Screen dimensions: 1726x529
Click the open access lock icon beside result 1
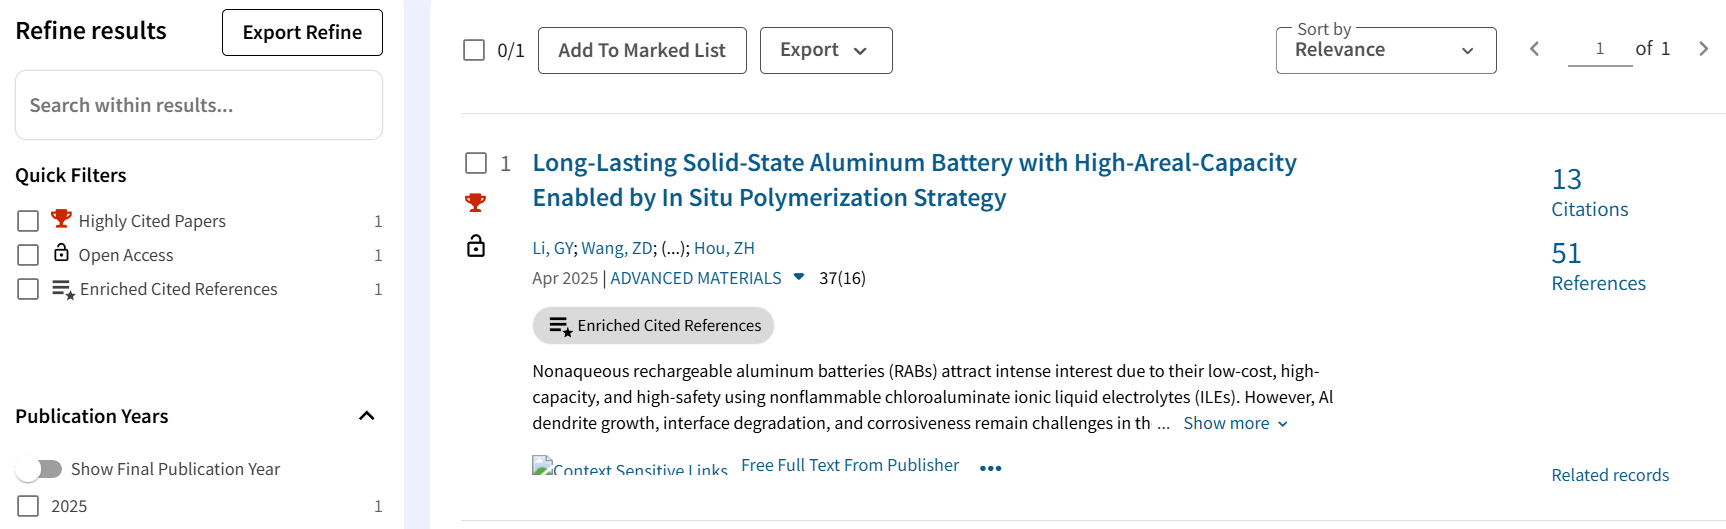(476, 246)
